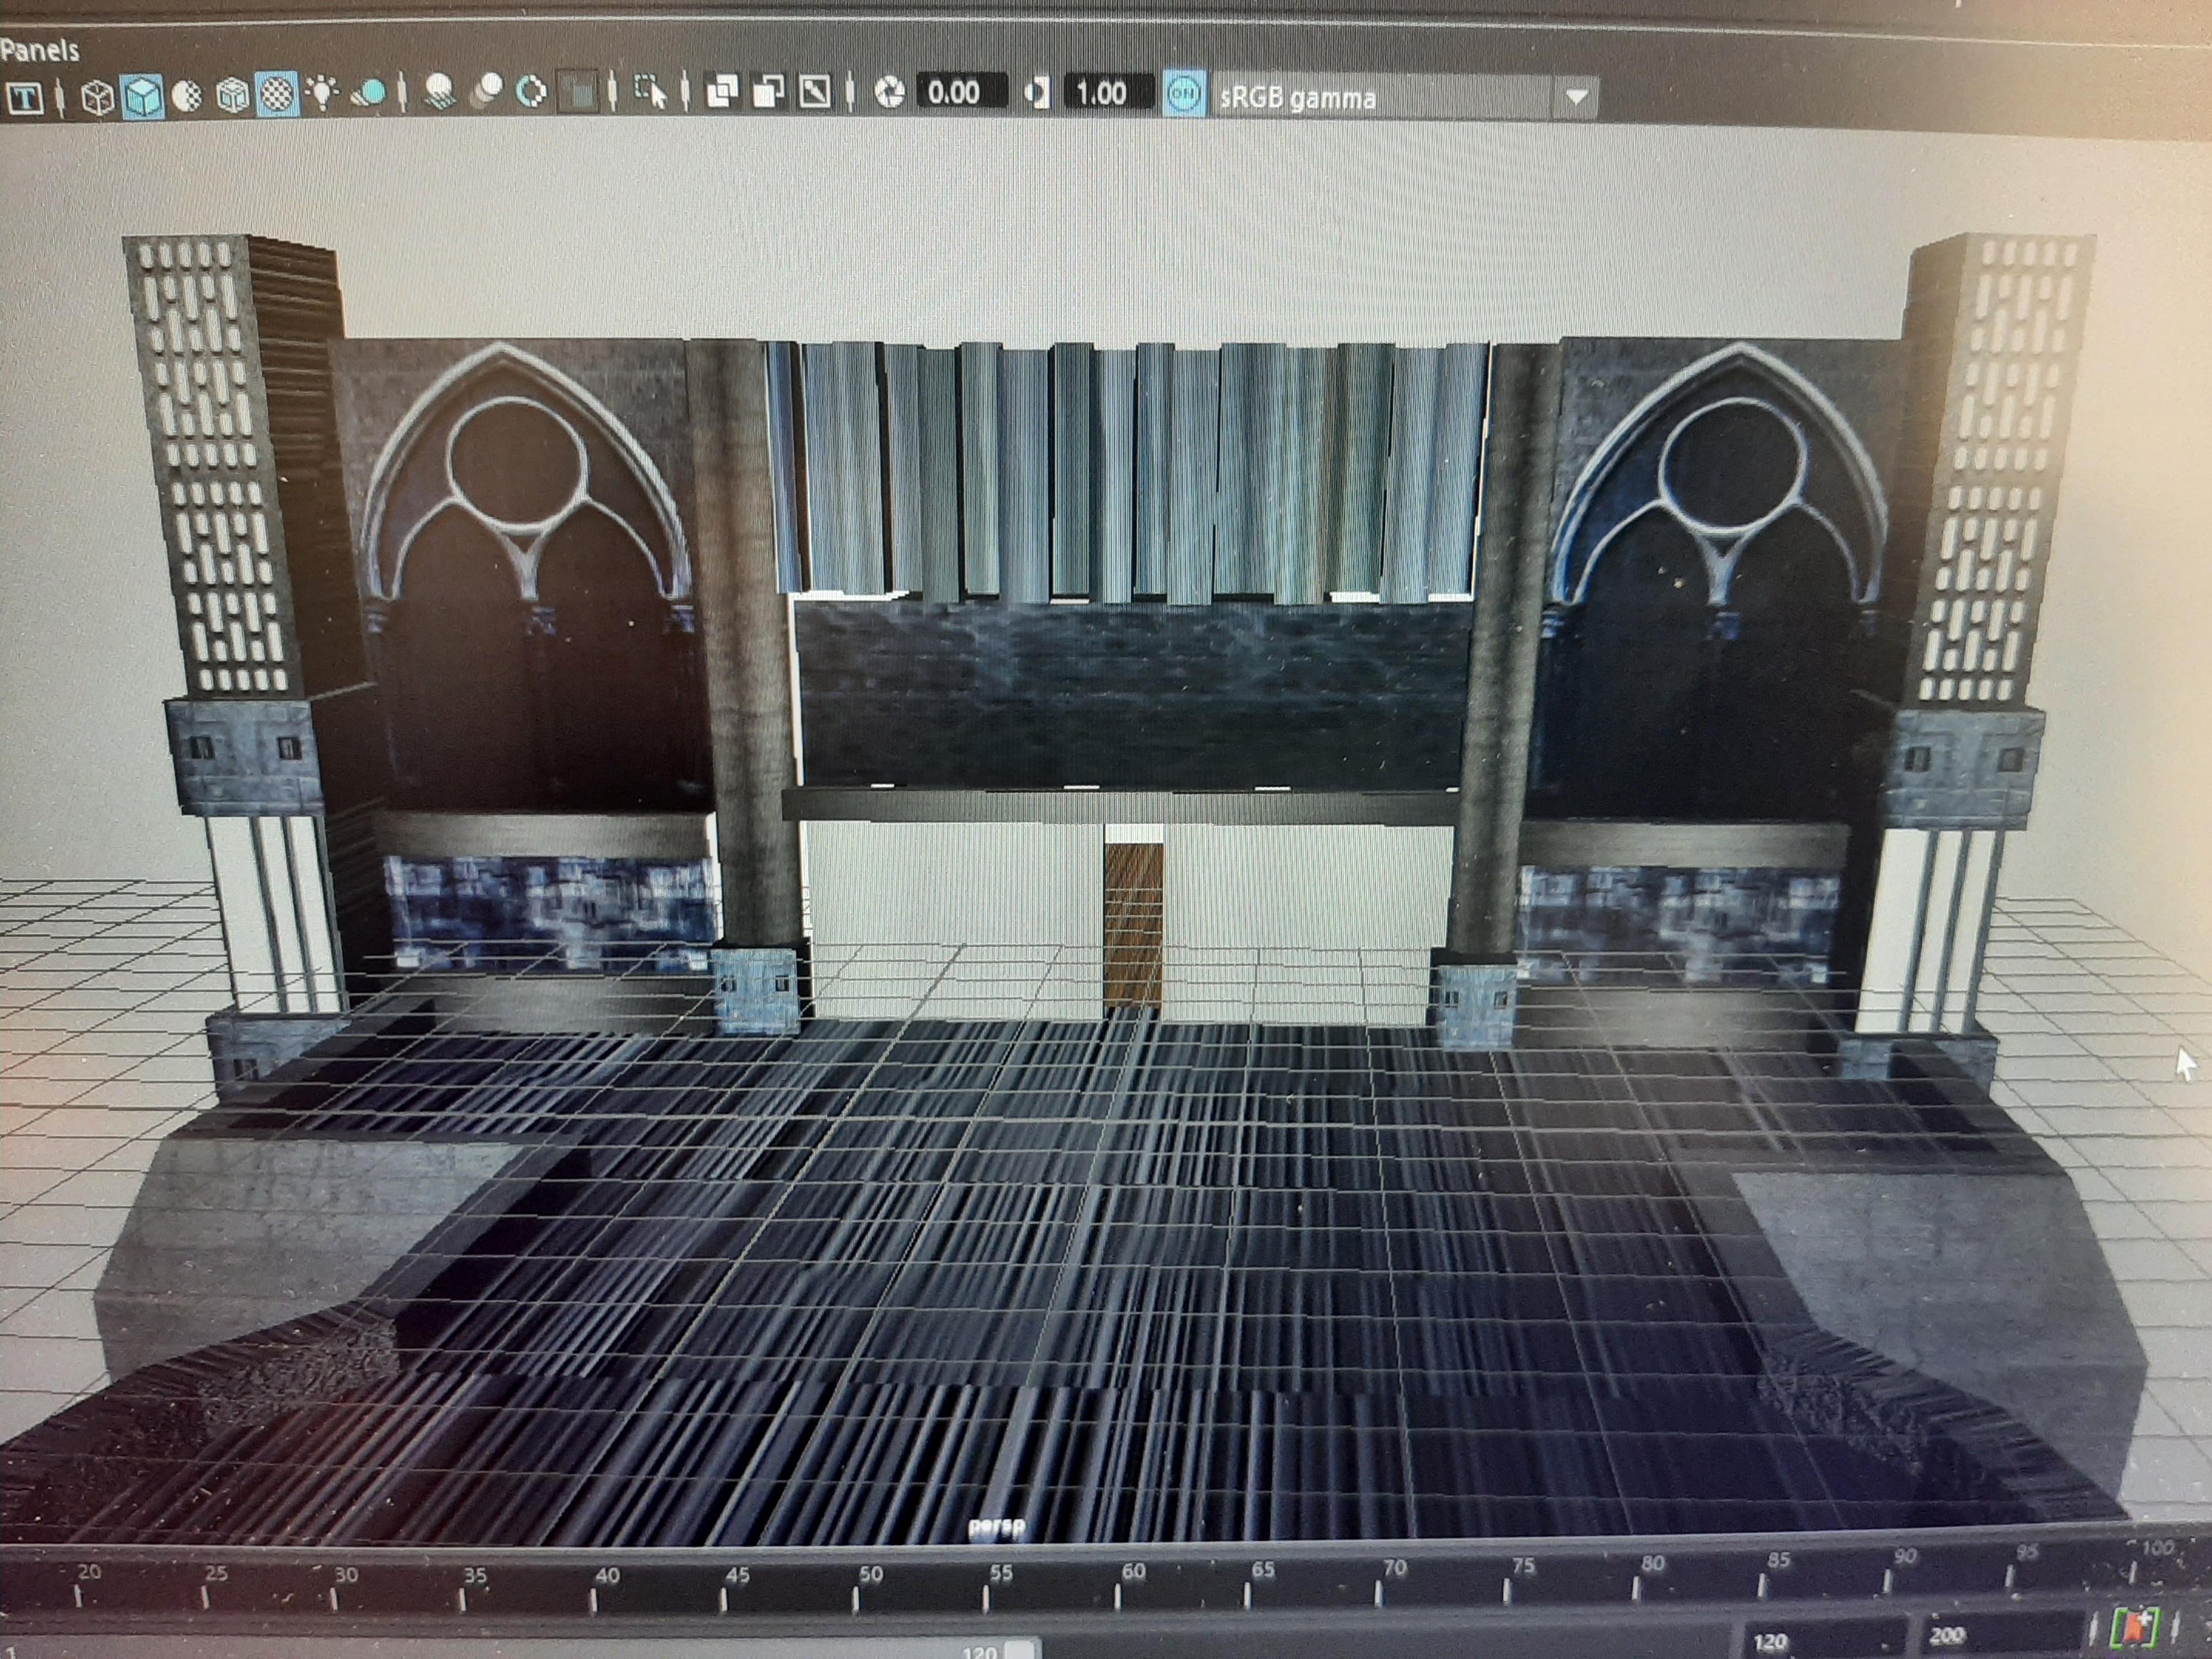The image size is (2212, 1659).
Task: Click the gamma value field 1.00
Action: pyautogui.click(x=1108, y=93)
